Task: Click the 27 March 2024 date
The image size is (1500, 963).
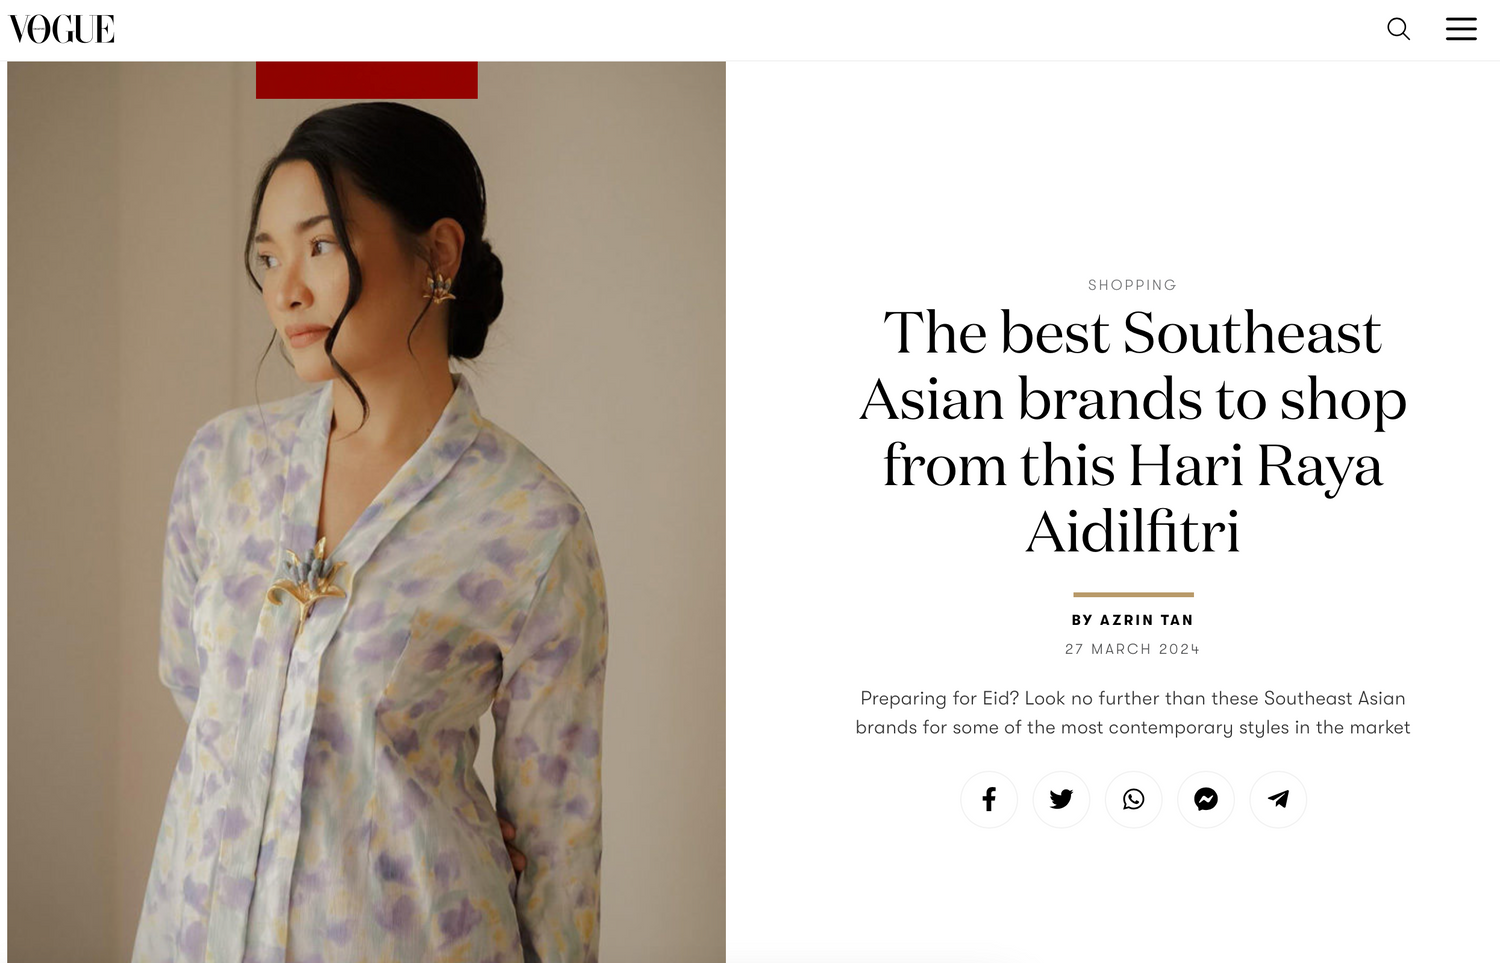Action: click(x=1132, y=649)
